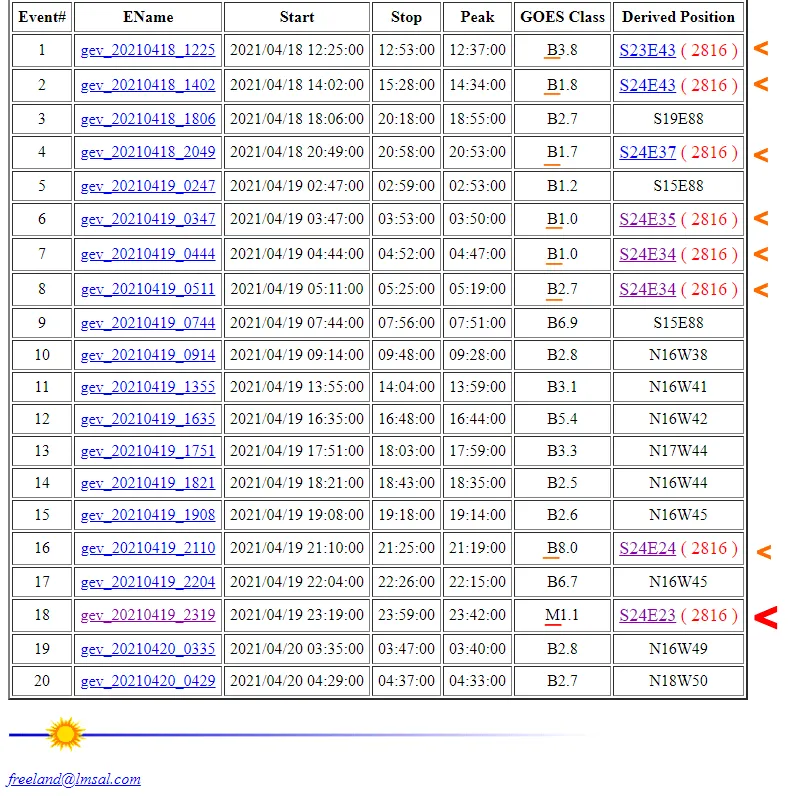This screenshot has width=800, height=796.
Task: Click the orange arrow beside event 4
Action: 761,155
